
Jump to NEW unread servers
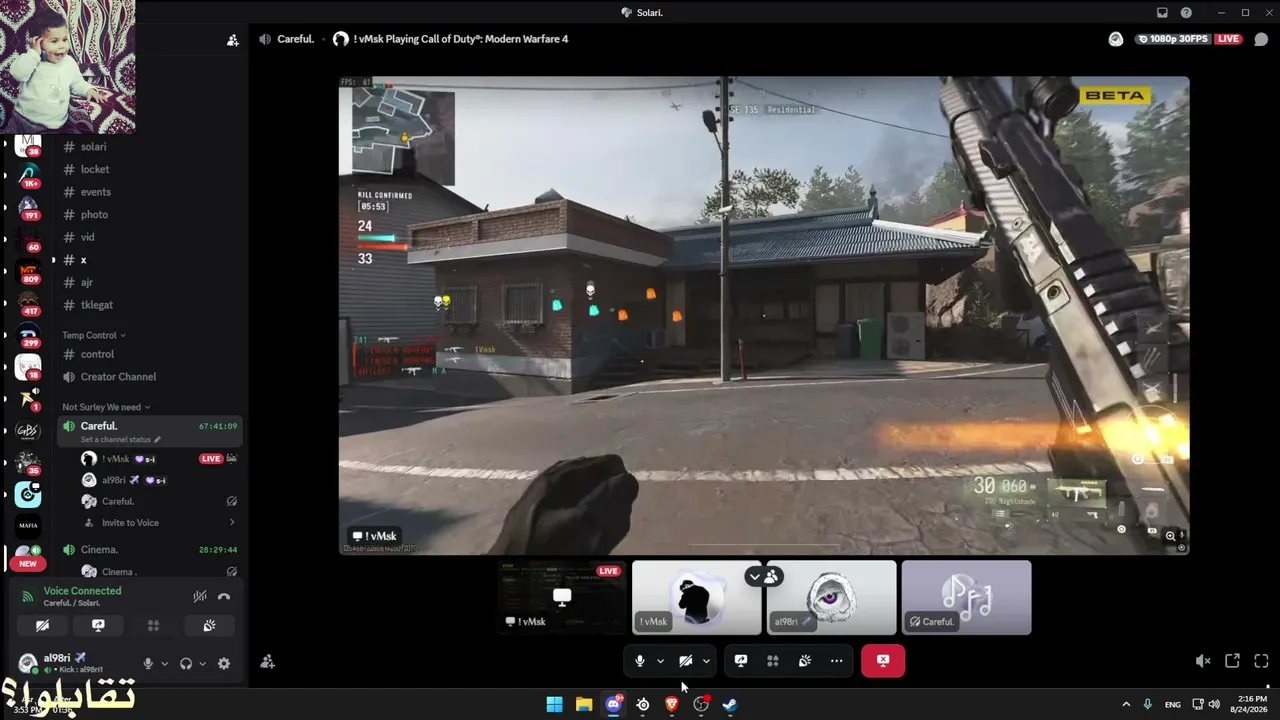28,564
